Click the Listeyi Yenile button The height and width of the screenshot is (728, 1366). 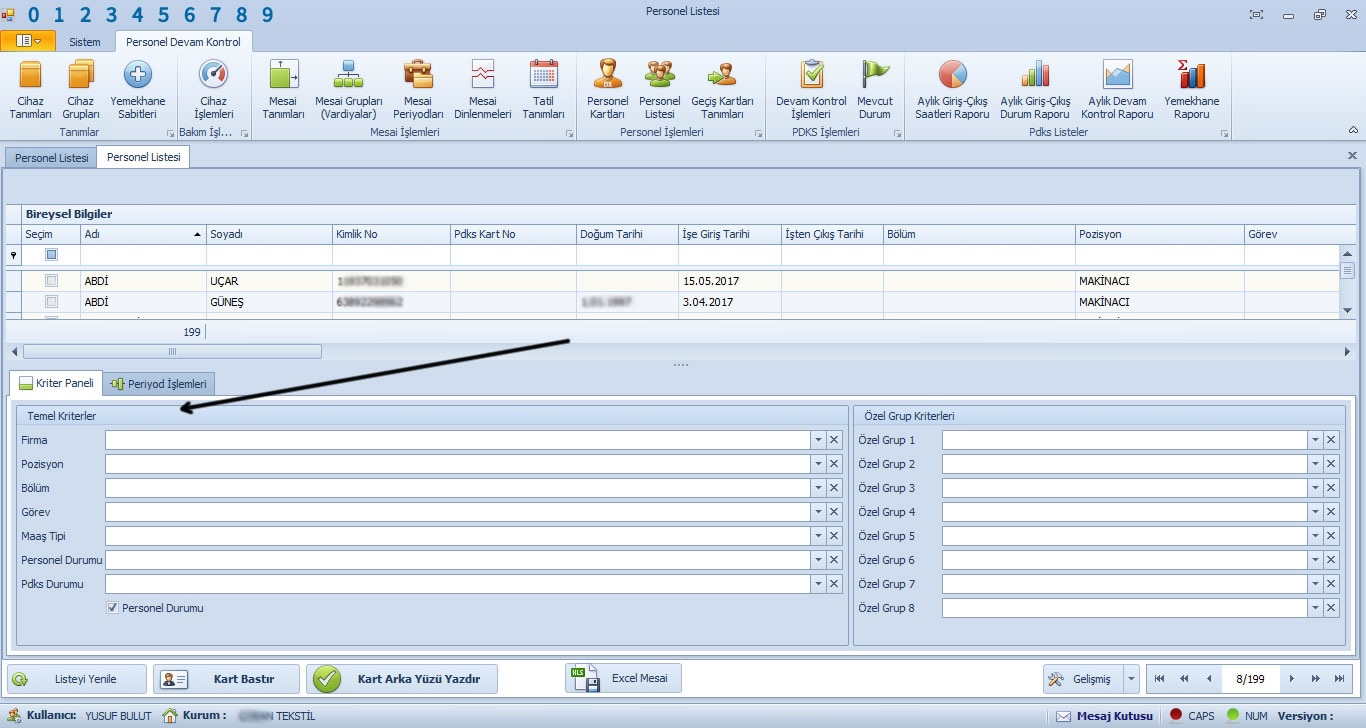point(77,679)
